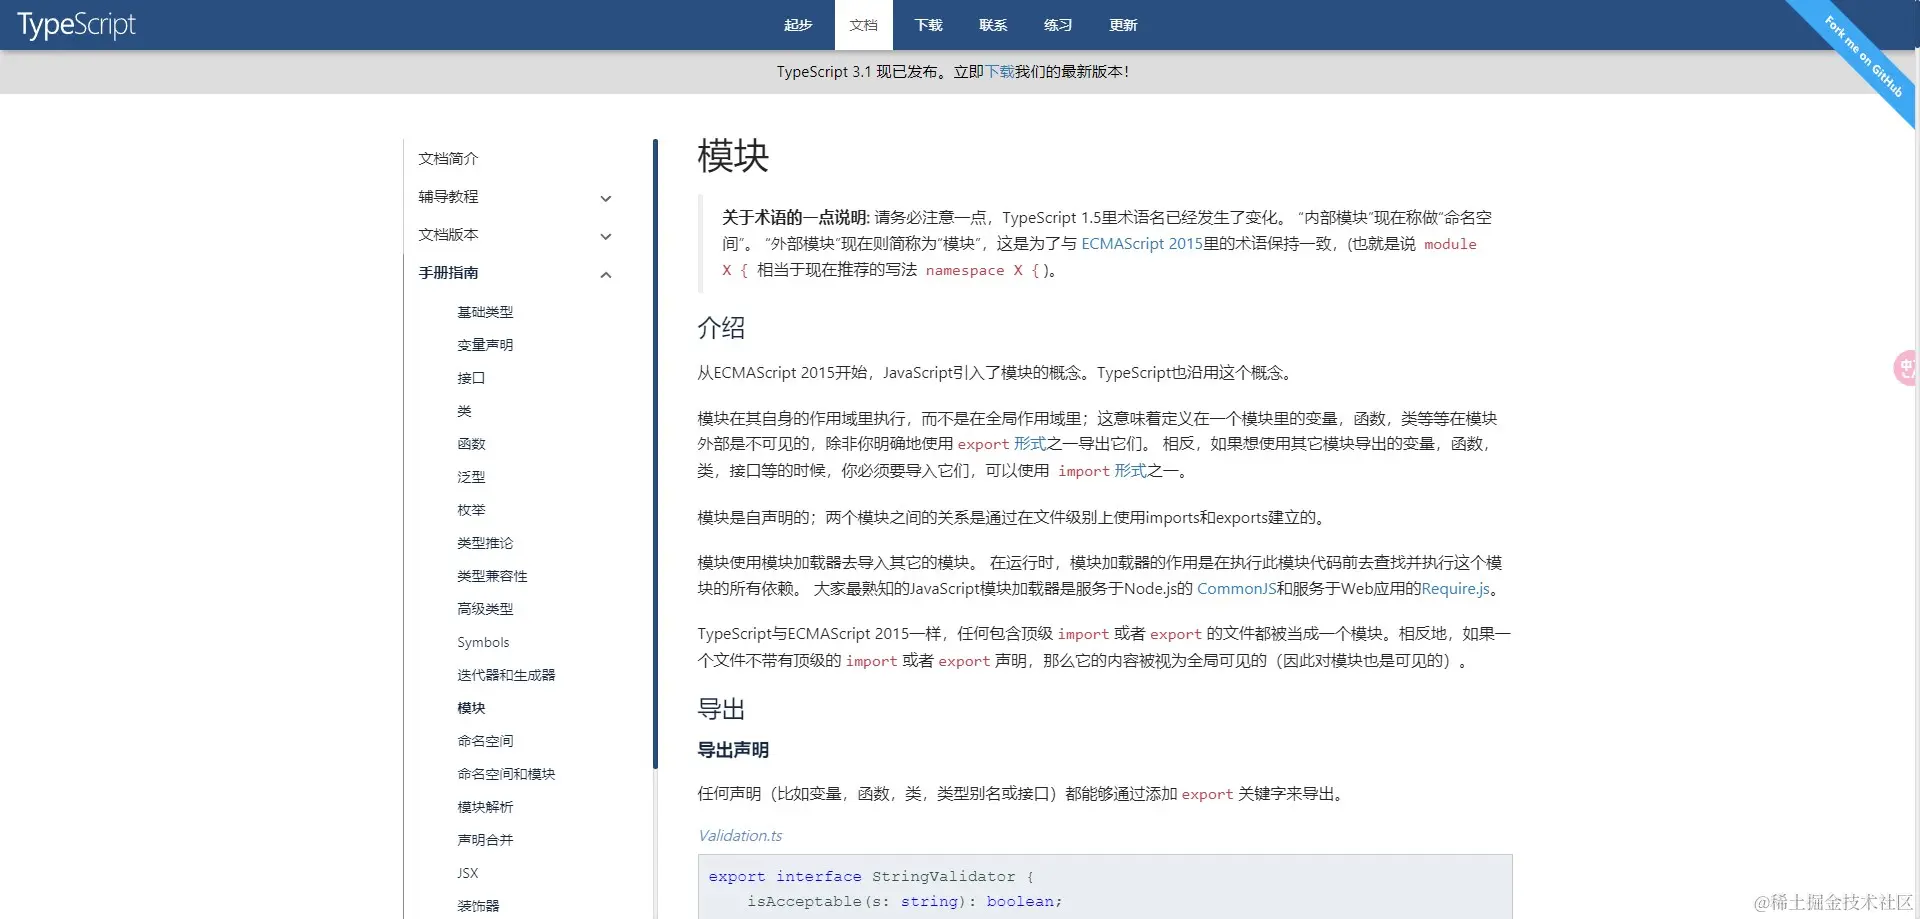The height and width of the screenshot is (919, 1920).
Task: Open the 命名空间和模块 sidebar page
Action: point(506,774)
